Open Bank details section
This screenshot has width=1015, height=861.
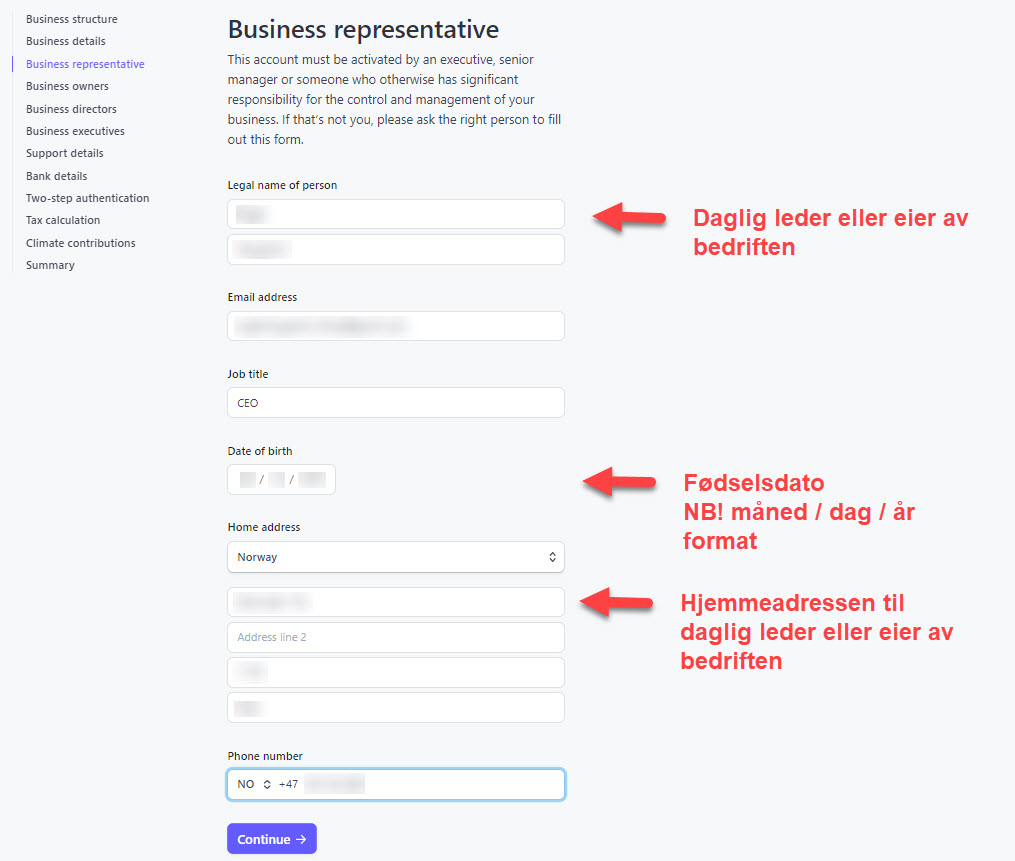click(56, 176)
